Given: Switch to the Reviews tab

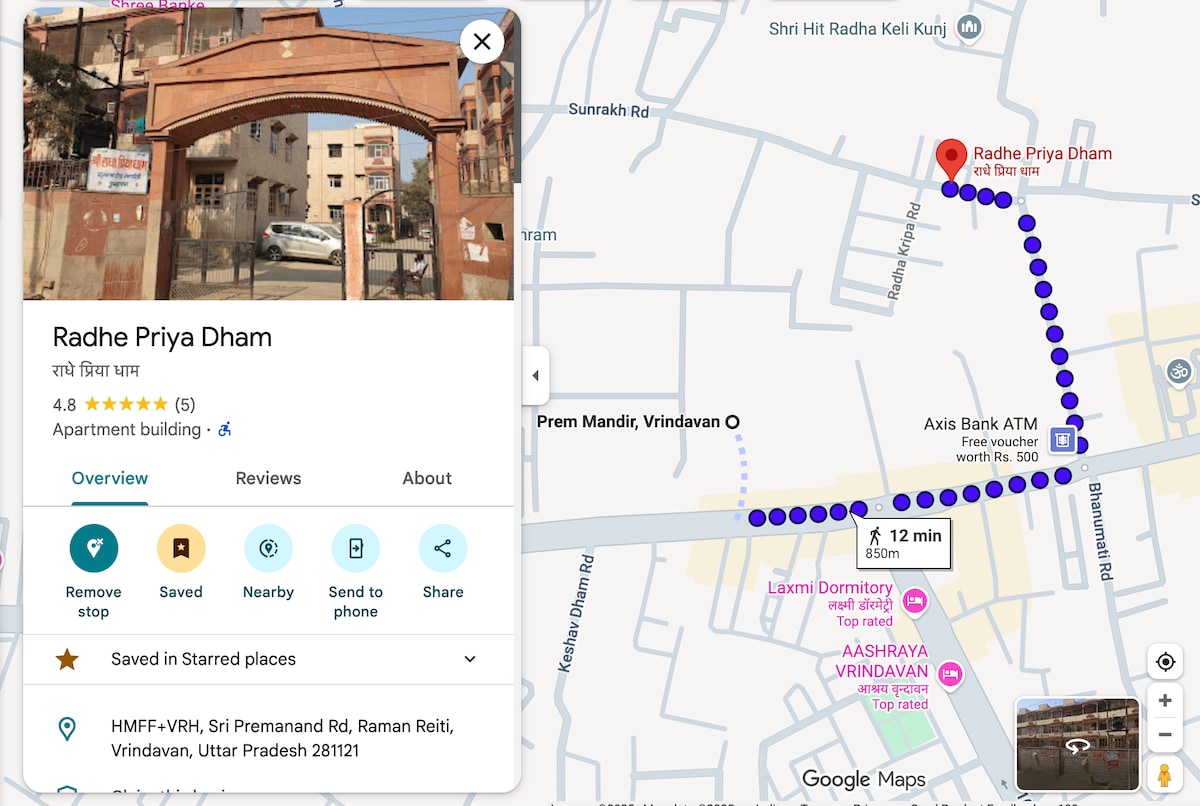Looking at the screenshot, I should [268, 478].
